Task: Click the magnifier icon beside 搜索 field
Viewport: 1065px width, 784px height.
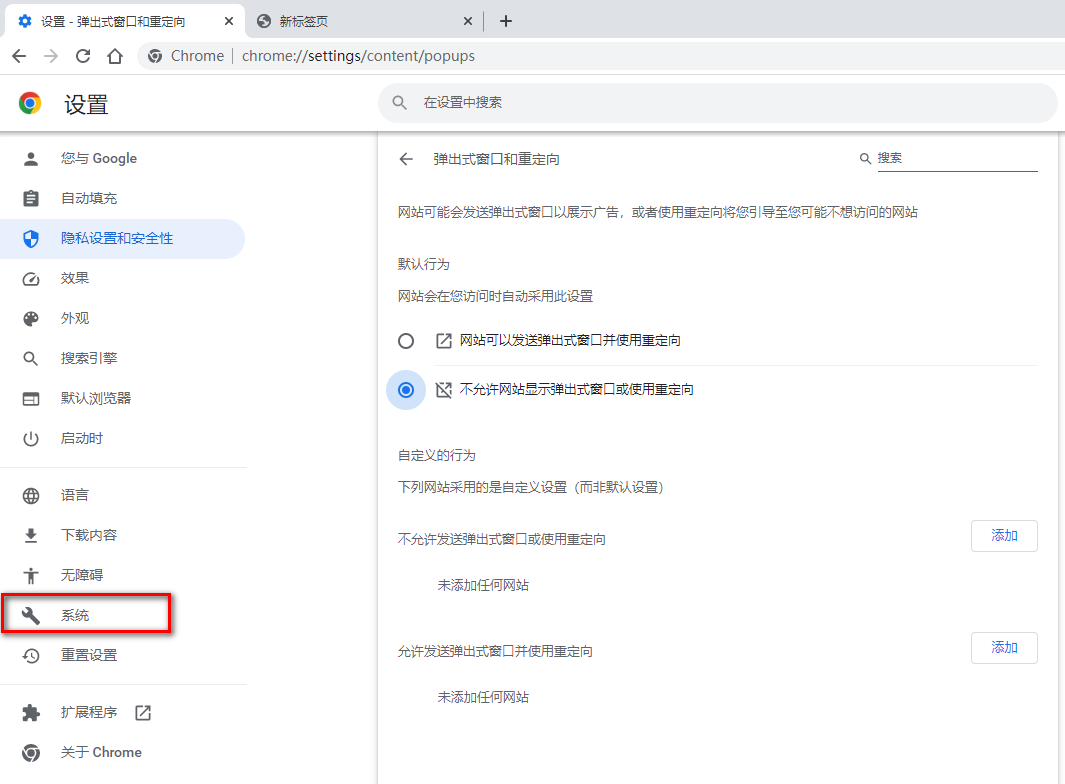Action: pos(865,158)
